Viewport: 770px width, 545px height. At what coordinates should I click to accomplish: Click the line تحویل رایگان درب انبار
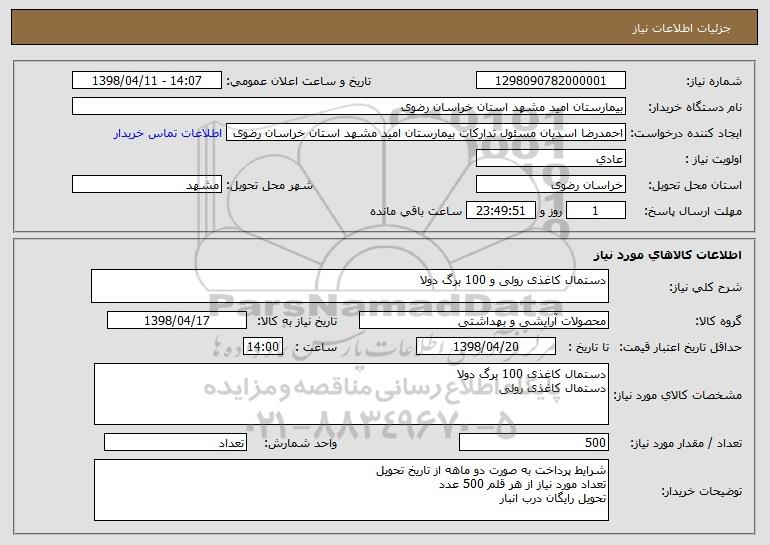pyautogui.click(x=553, y=498)
